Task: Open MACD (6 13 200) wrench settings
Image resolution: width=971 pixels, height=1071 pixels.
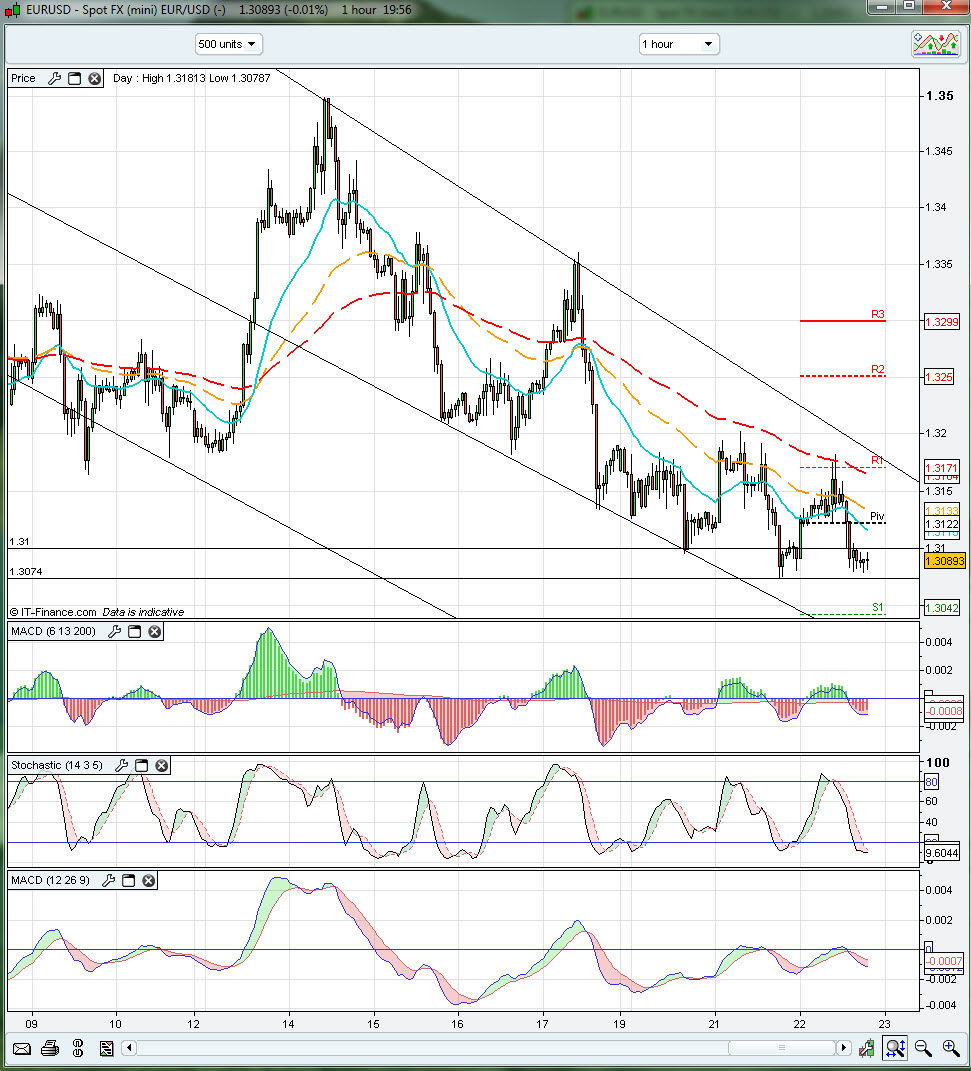Action: [x=115, y=631]
